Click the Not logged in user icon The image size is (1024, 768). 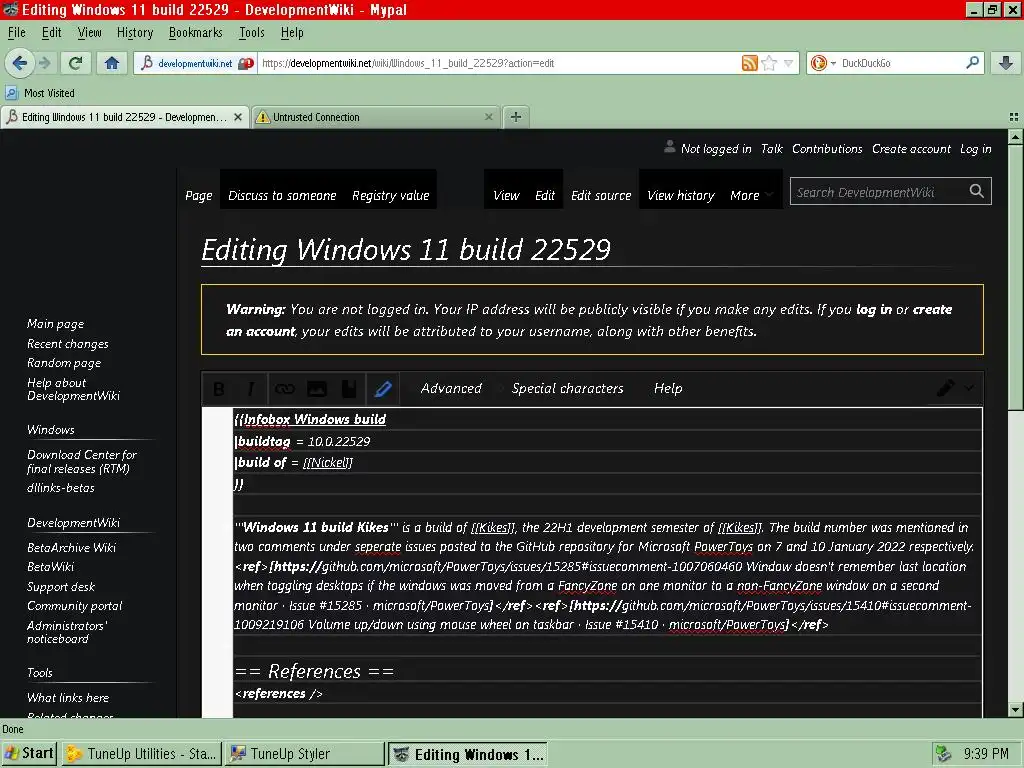669,147
